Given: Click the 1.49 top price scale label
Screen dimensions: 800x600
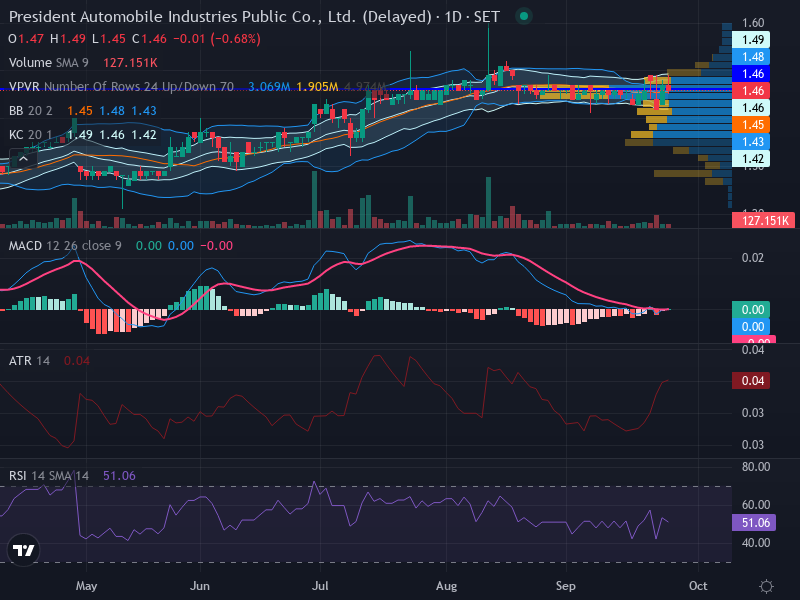Looking at the screenshot, I should point(751,40).
